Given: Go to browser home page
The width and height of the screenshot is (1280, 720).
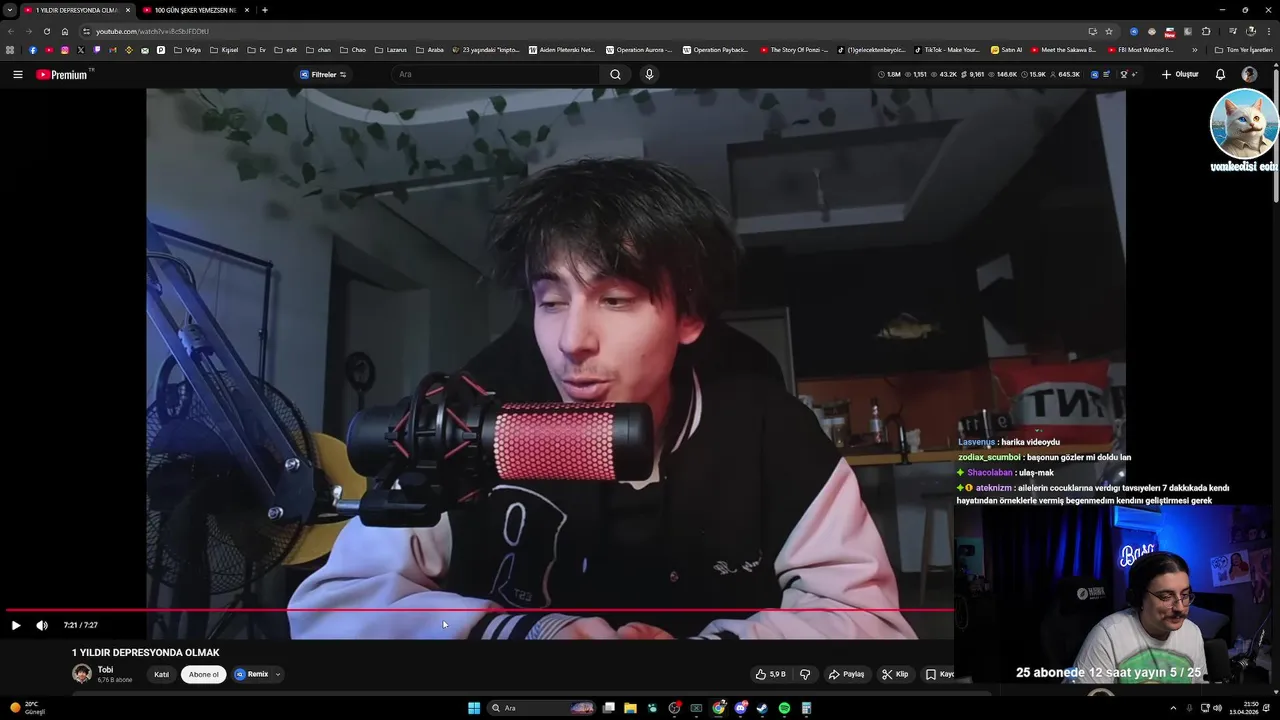Looking at the screenshot, I should tap(65, 31).
